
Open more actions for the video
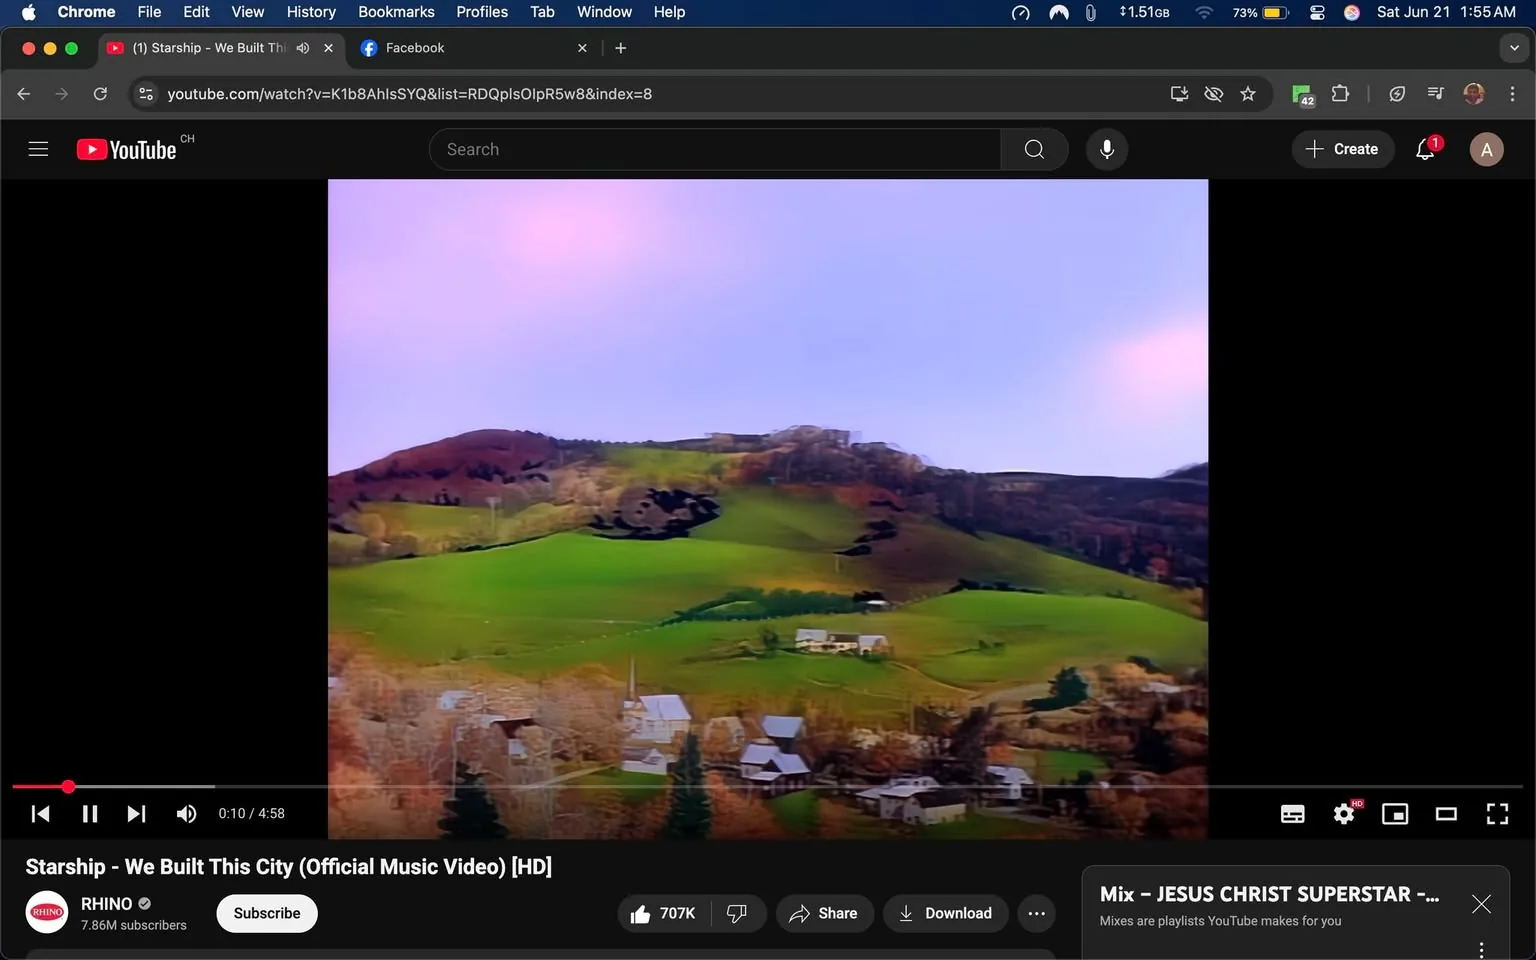[1036, 913]
